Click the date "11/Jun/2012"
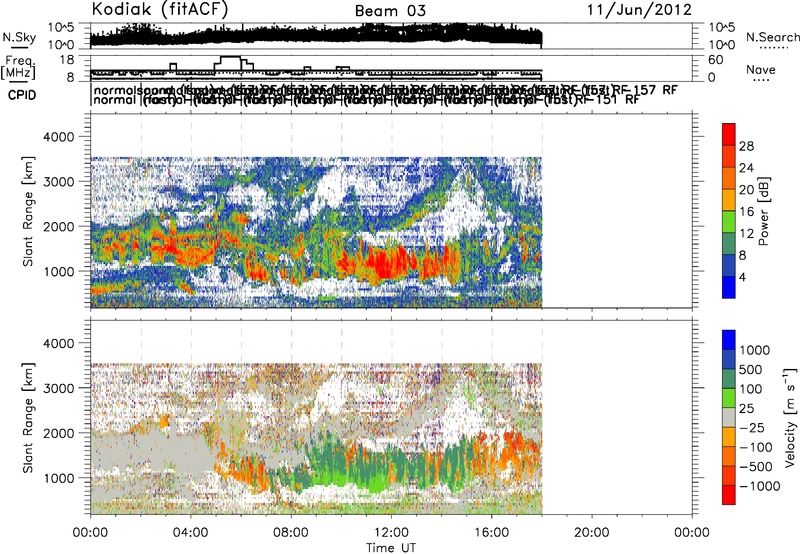 639,10
